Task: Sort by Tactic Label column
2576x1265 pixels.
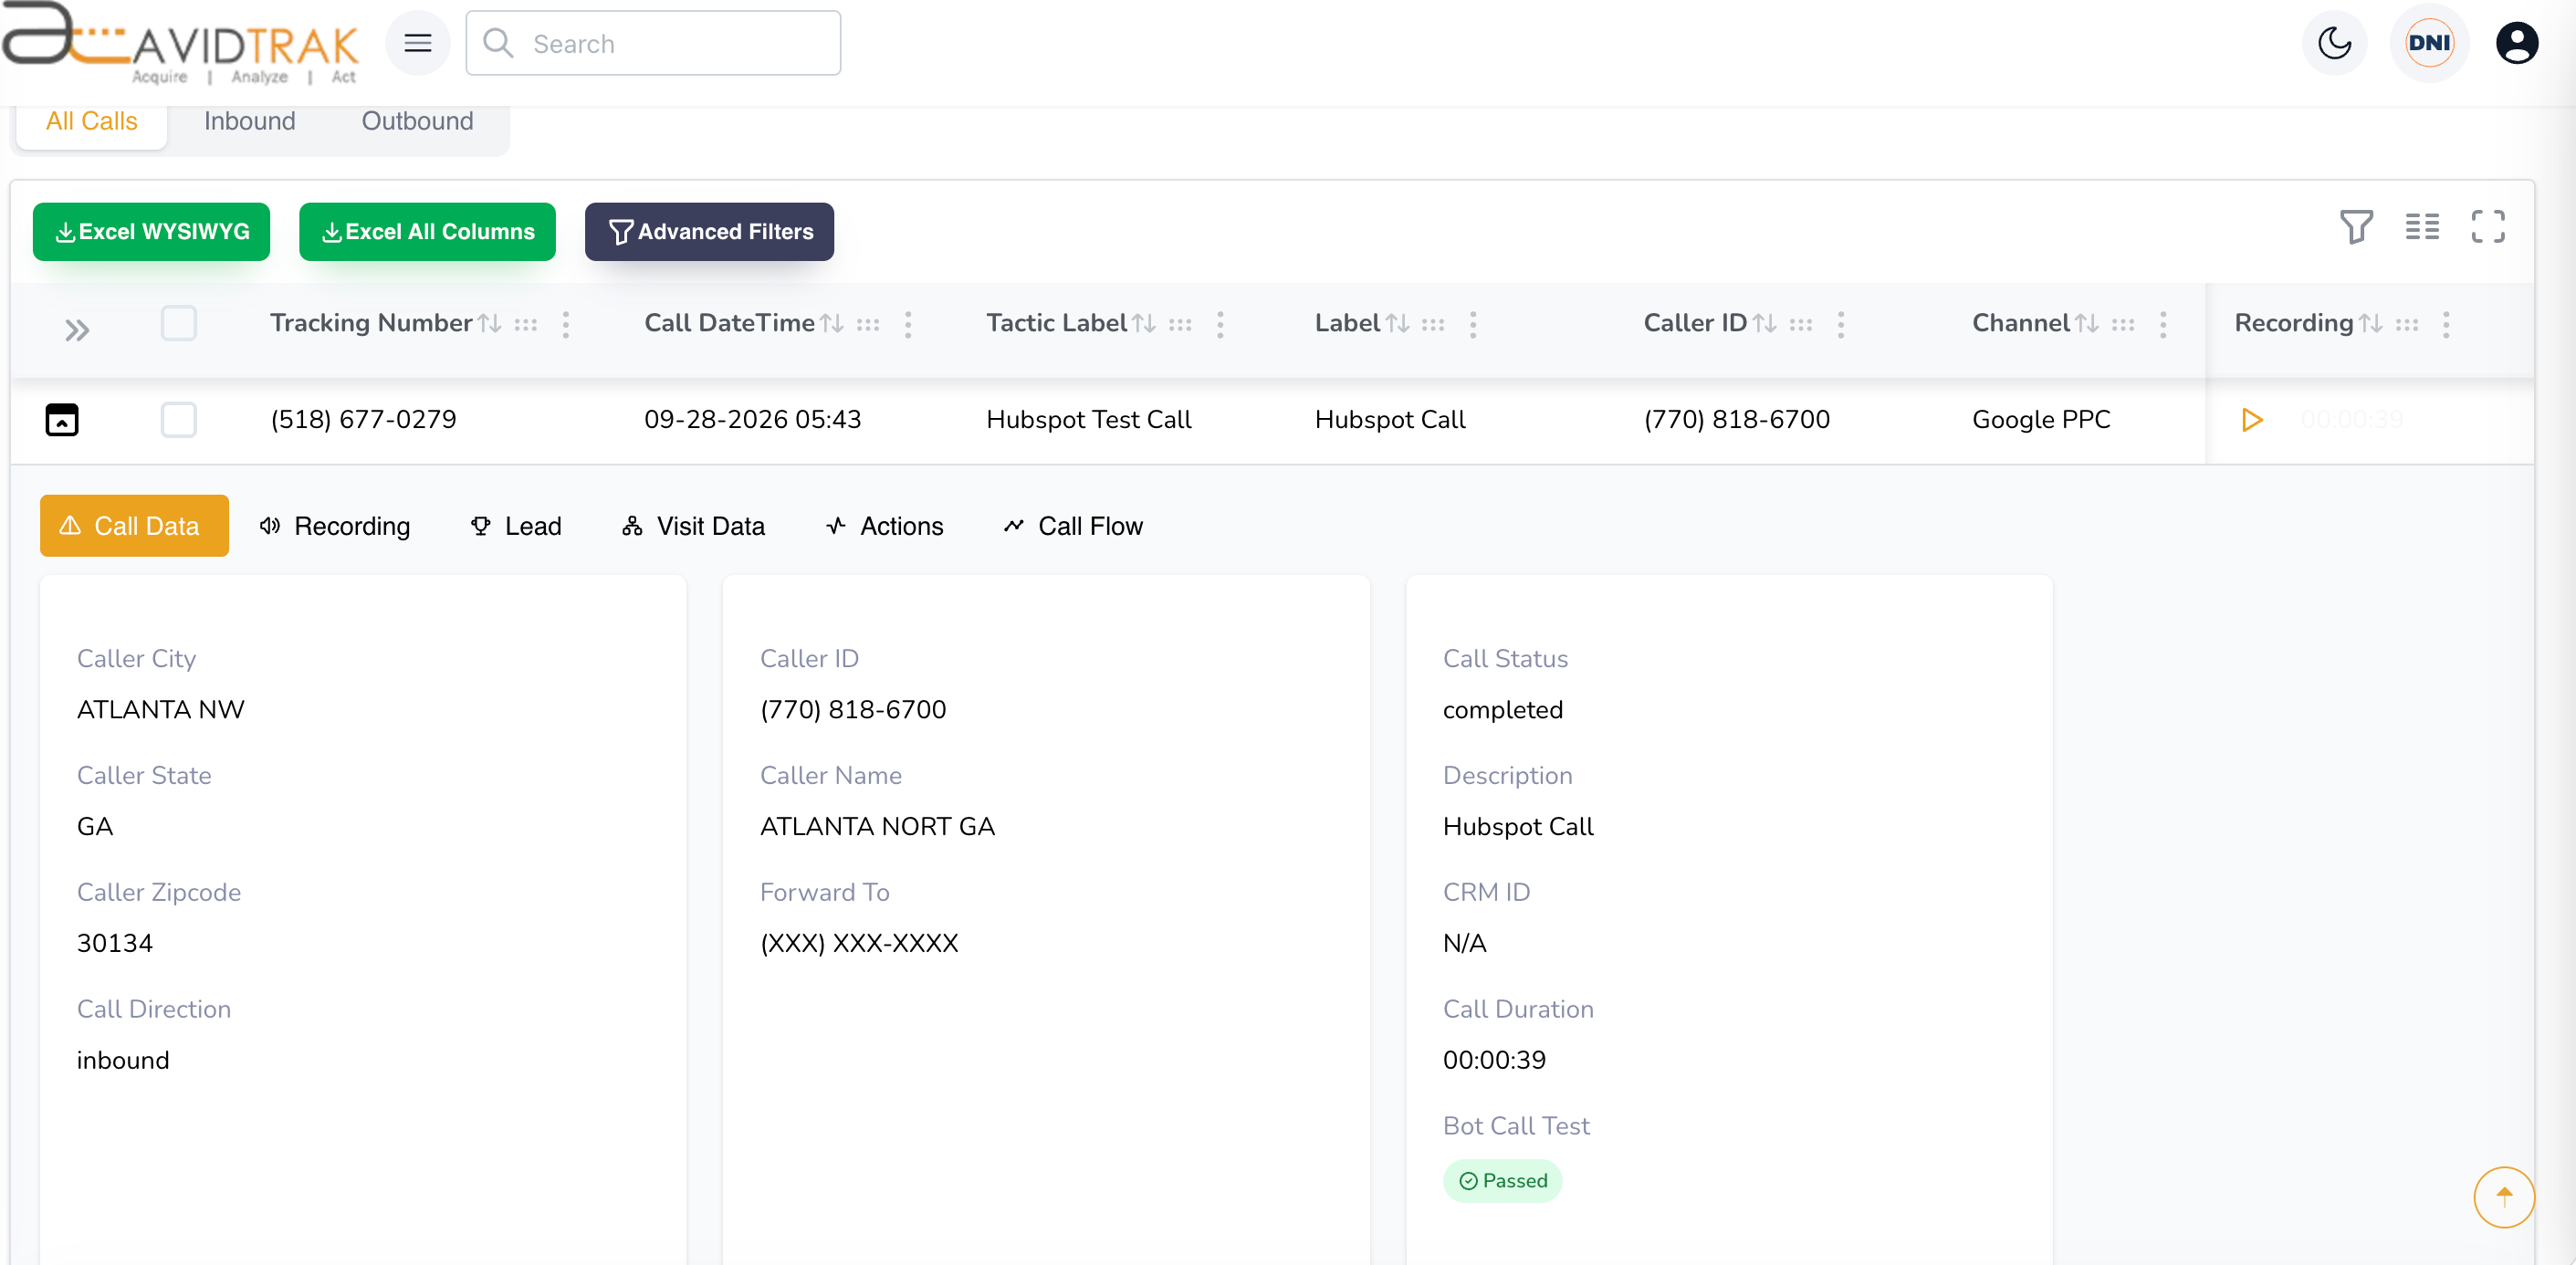Action: pyautogui.click(x=1144, y=324)
